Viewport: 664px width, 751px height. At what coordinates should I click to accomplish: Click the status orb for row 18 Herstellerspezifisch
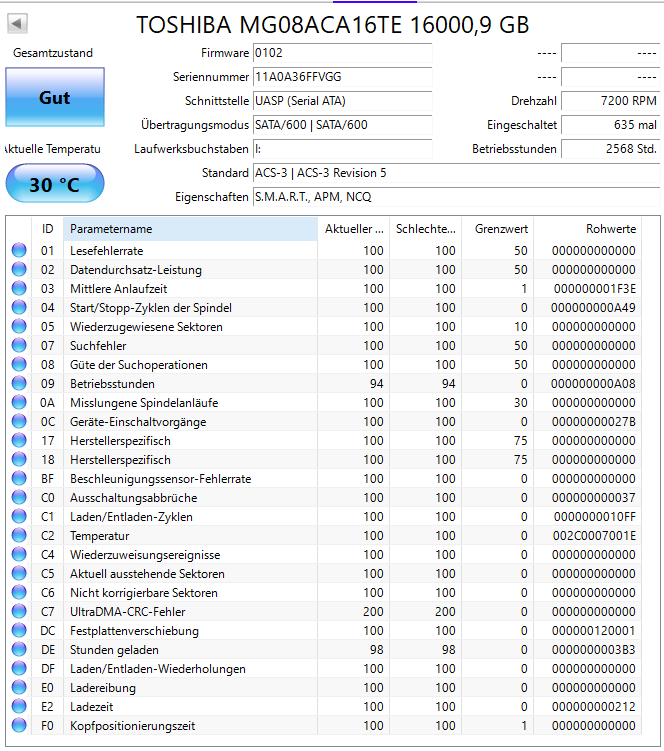(19, 459)
